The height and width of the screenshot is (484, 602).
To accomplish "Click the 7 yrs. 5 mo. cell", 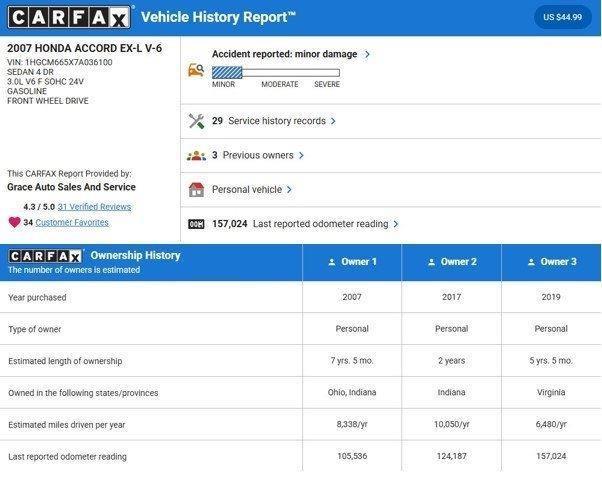I will [352, 361].
